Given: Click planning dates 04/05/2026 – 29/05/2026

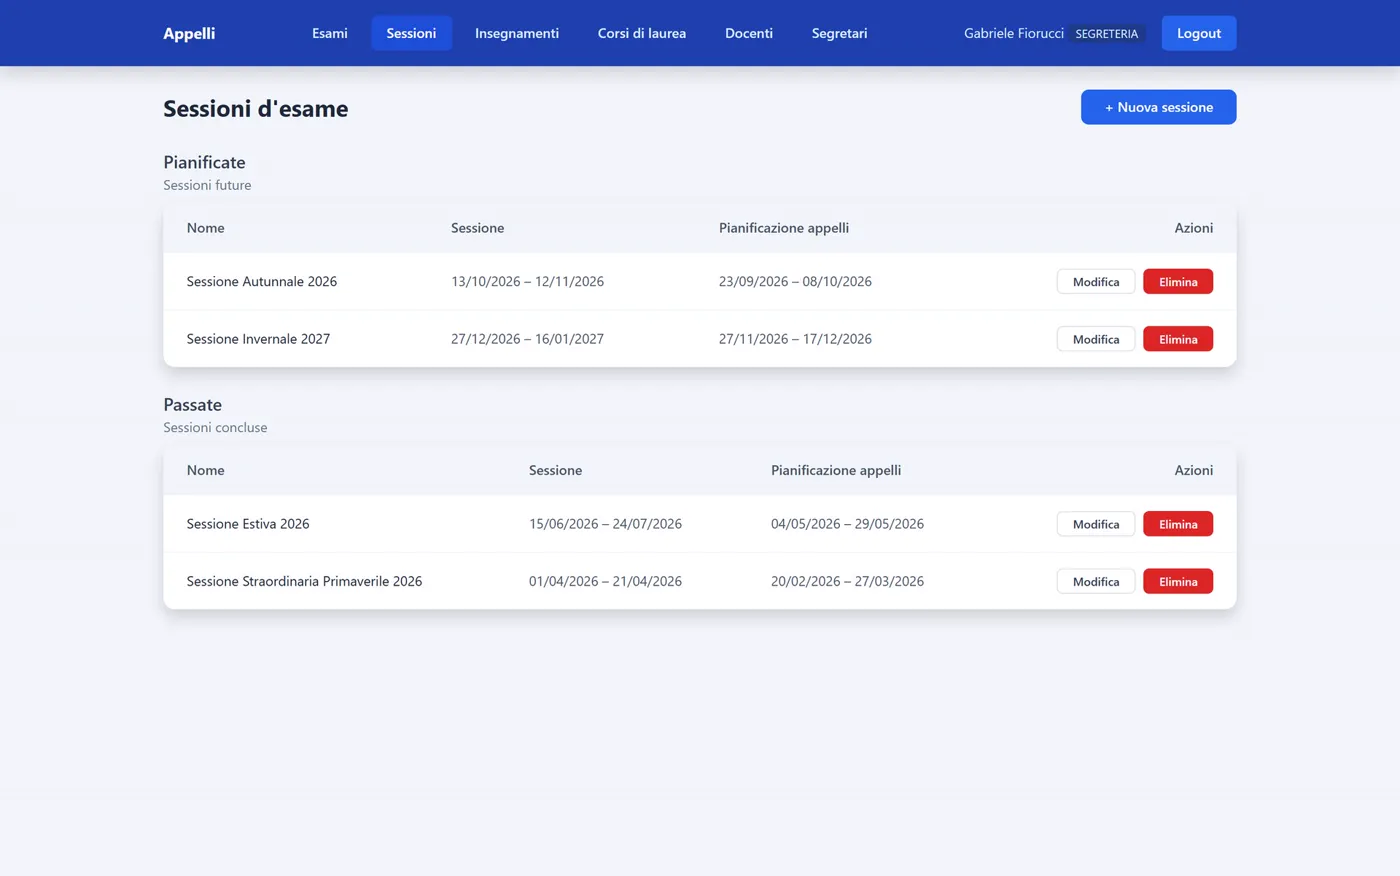Looking at the screenshot, I should point(847,524).
